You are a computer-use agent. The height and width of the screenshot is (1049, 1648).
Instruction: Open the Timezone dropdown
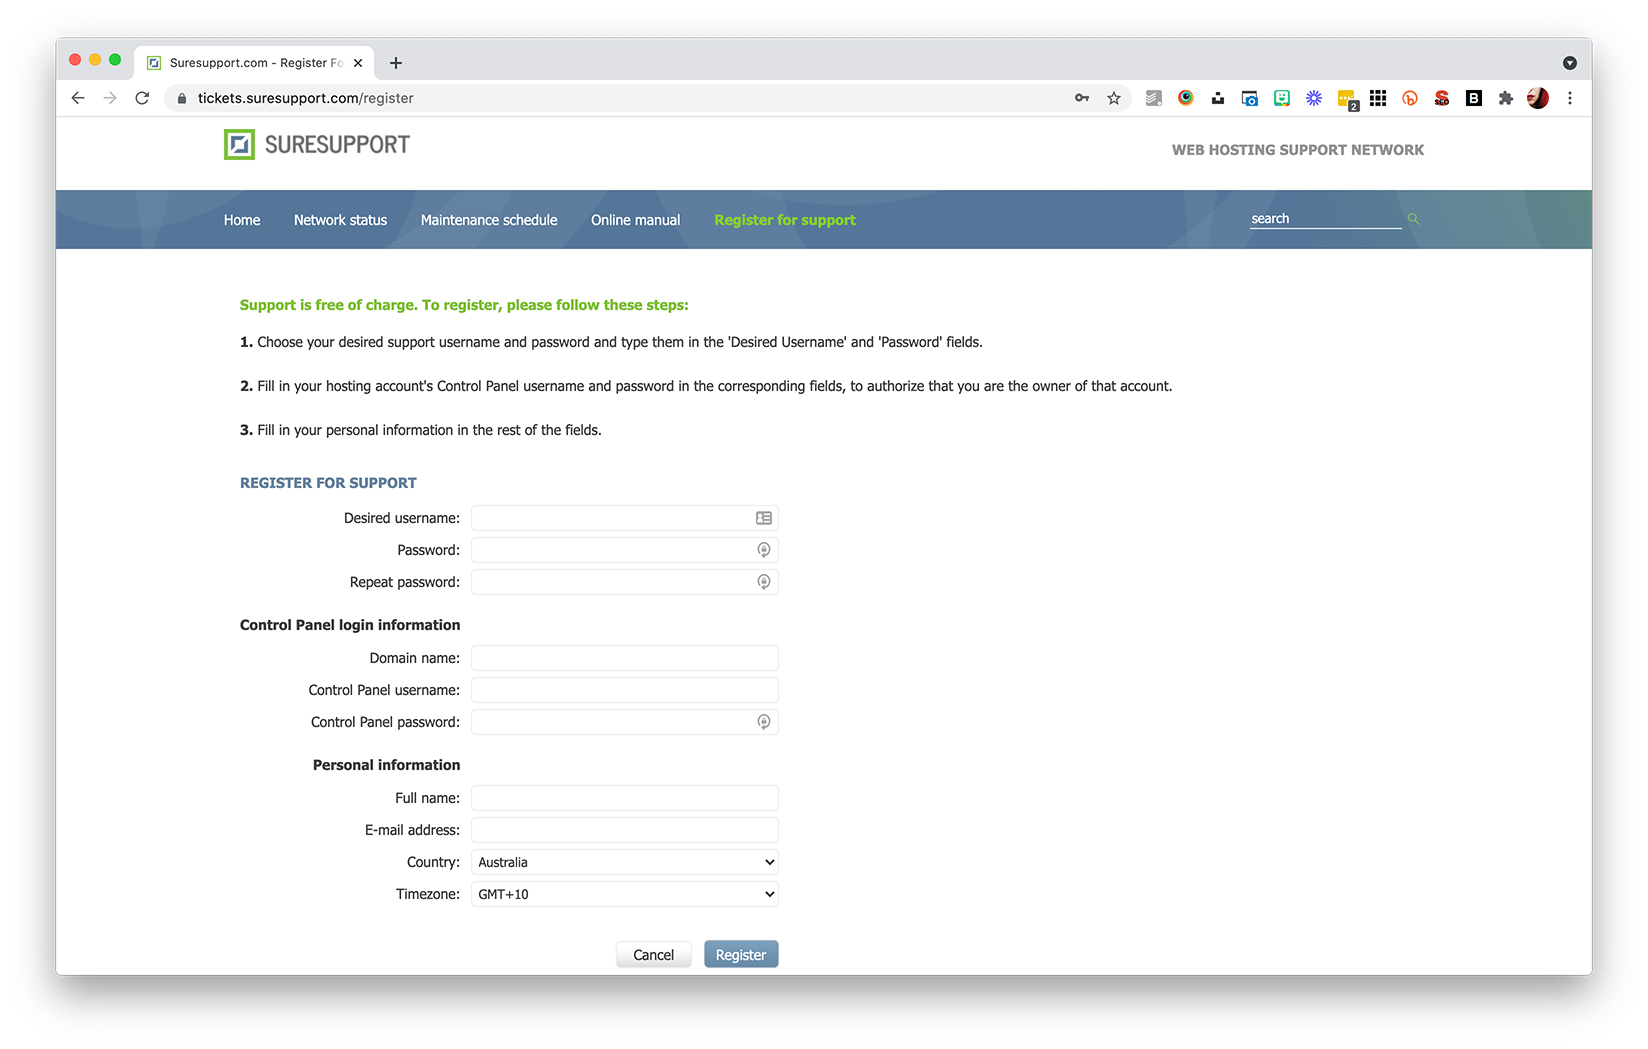(x=625, y=894)
